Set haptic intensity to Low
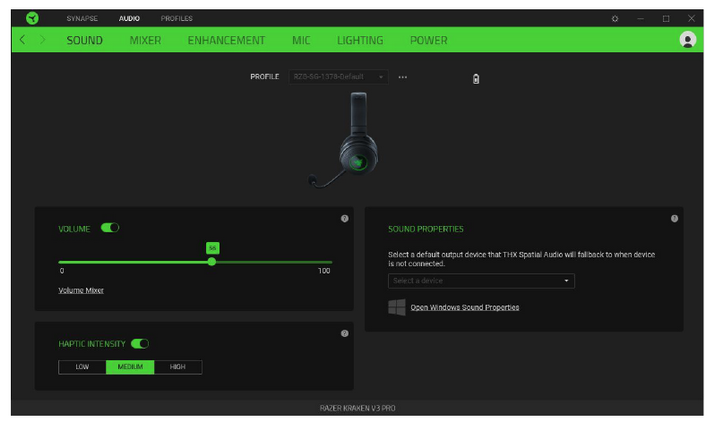This screenshot has width=711, height=422. click(x=82, y=367)
